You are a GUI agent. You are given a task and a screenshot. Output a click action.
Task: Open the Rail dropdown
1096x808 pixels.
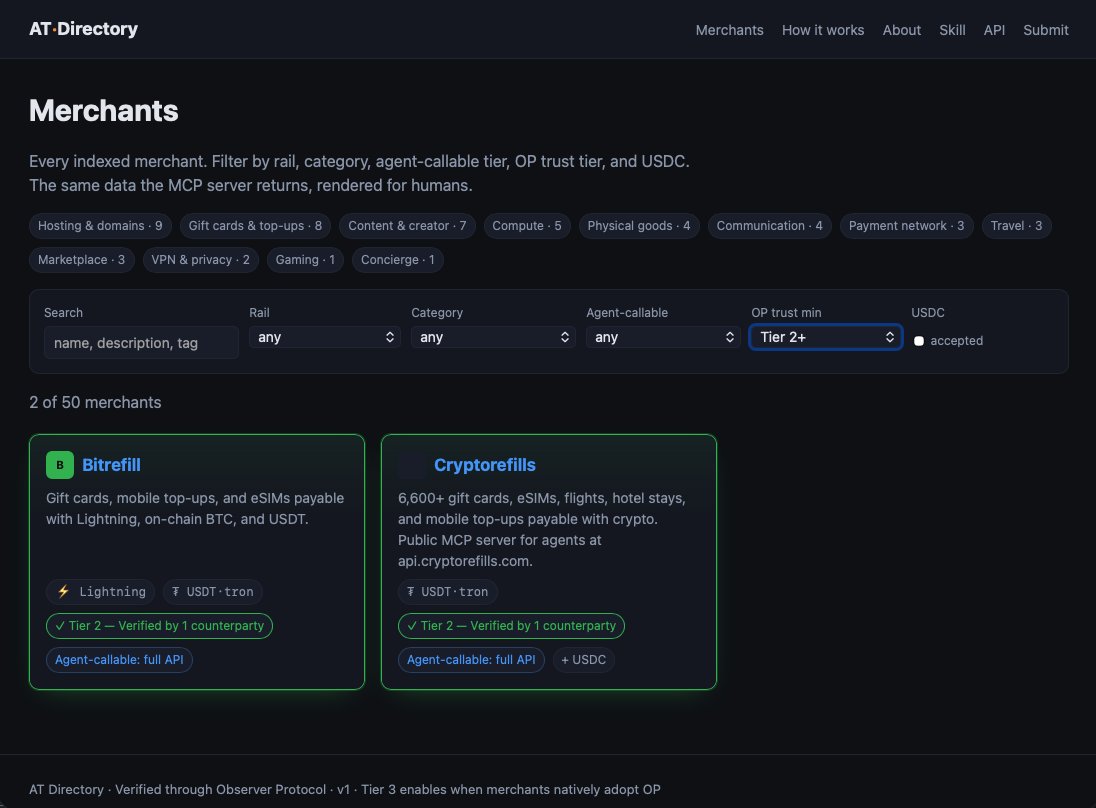(x=325, y=337)
